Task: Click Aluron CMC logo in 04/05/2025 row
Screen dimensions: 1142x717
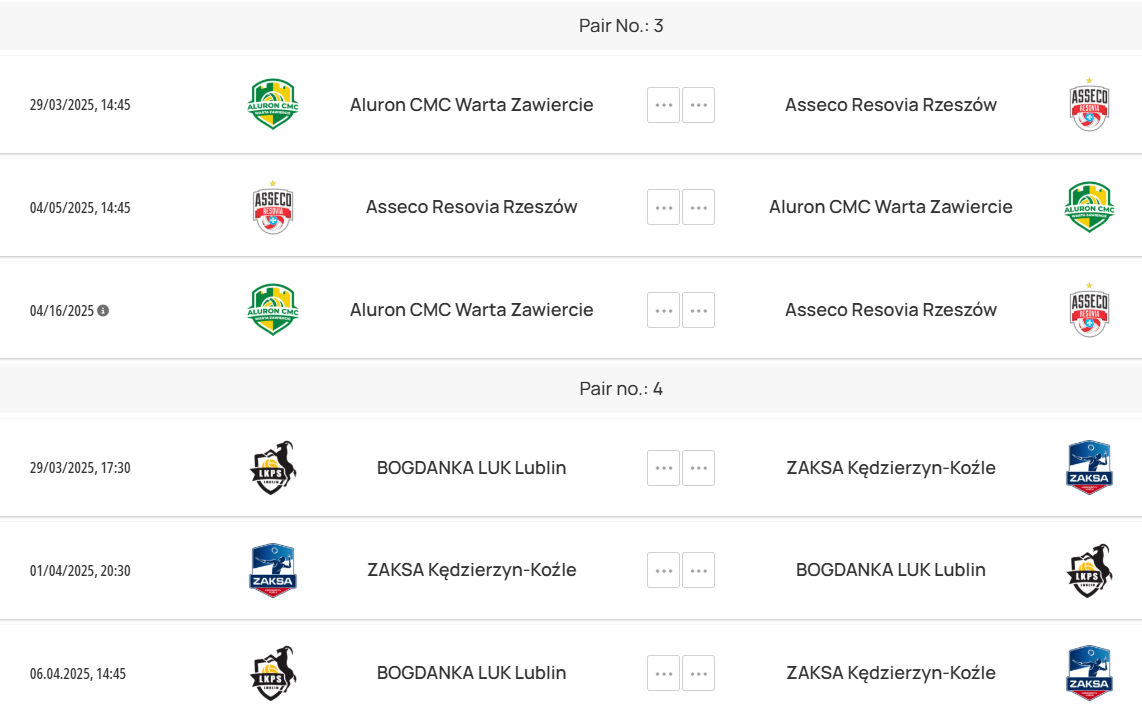Action: (1089, 207)
